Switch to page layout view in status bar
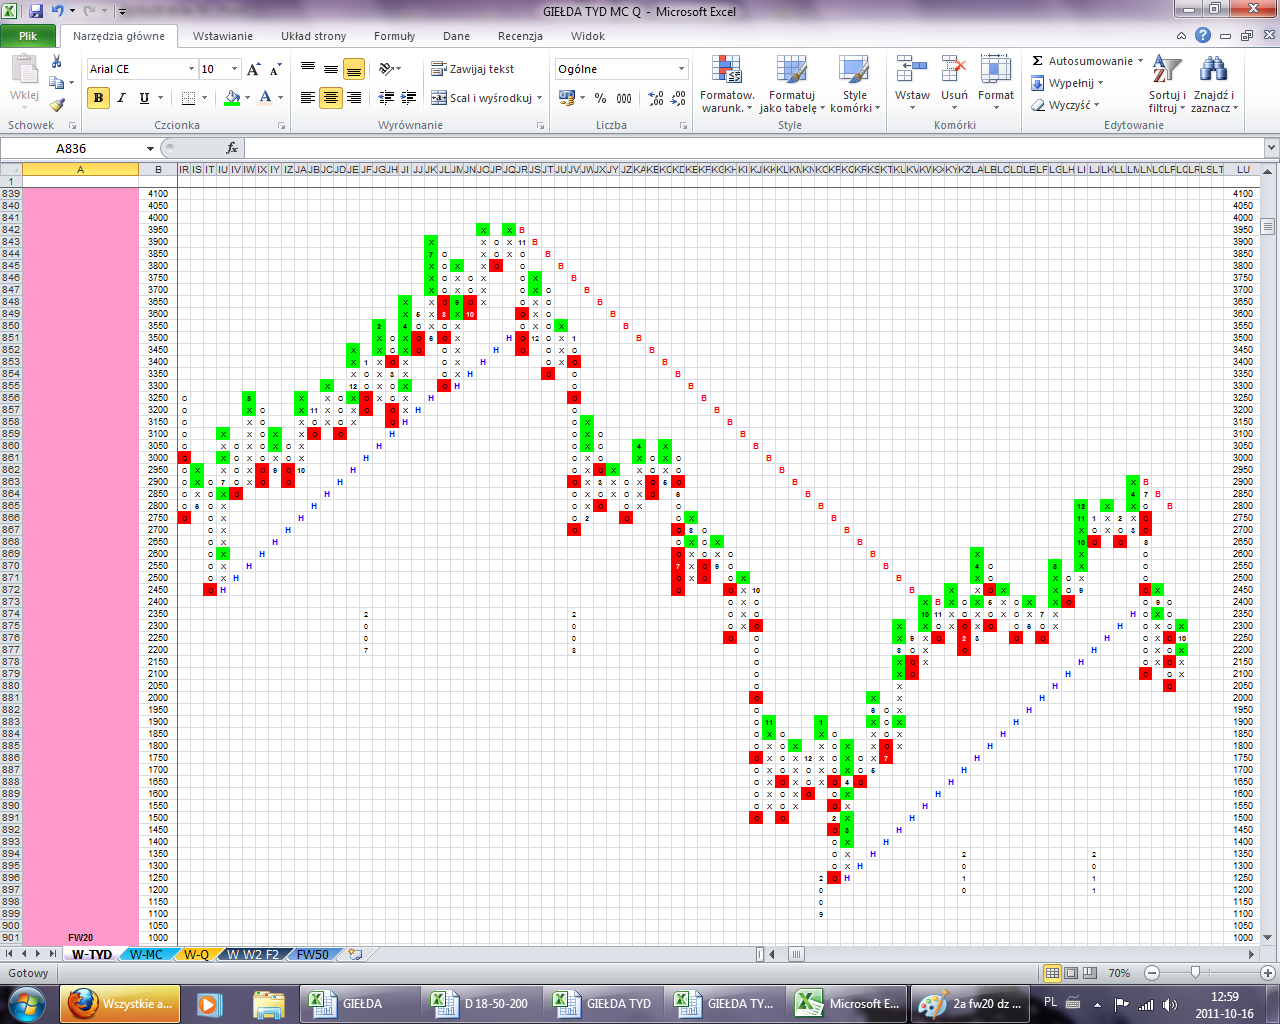The image size is (1280, 1024). point(1071,973)
